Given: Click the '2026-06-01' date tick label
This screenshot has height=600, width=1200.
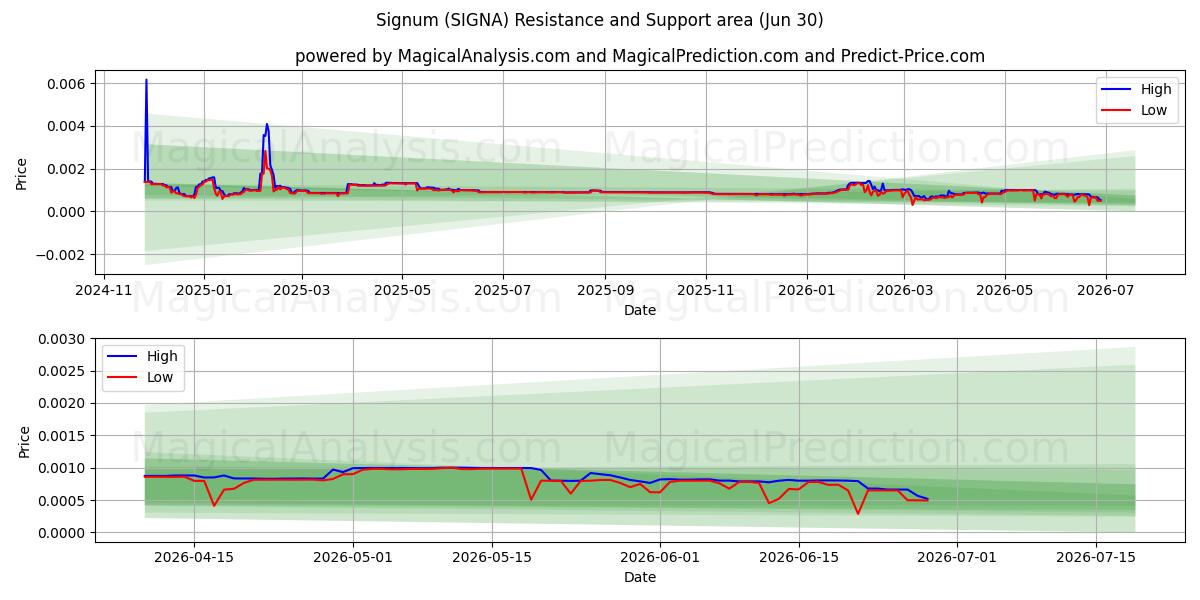Looking at the screenshot, I should pos(660,557).
